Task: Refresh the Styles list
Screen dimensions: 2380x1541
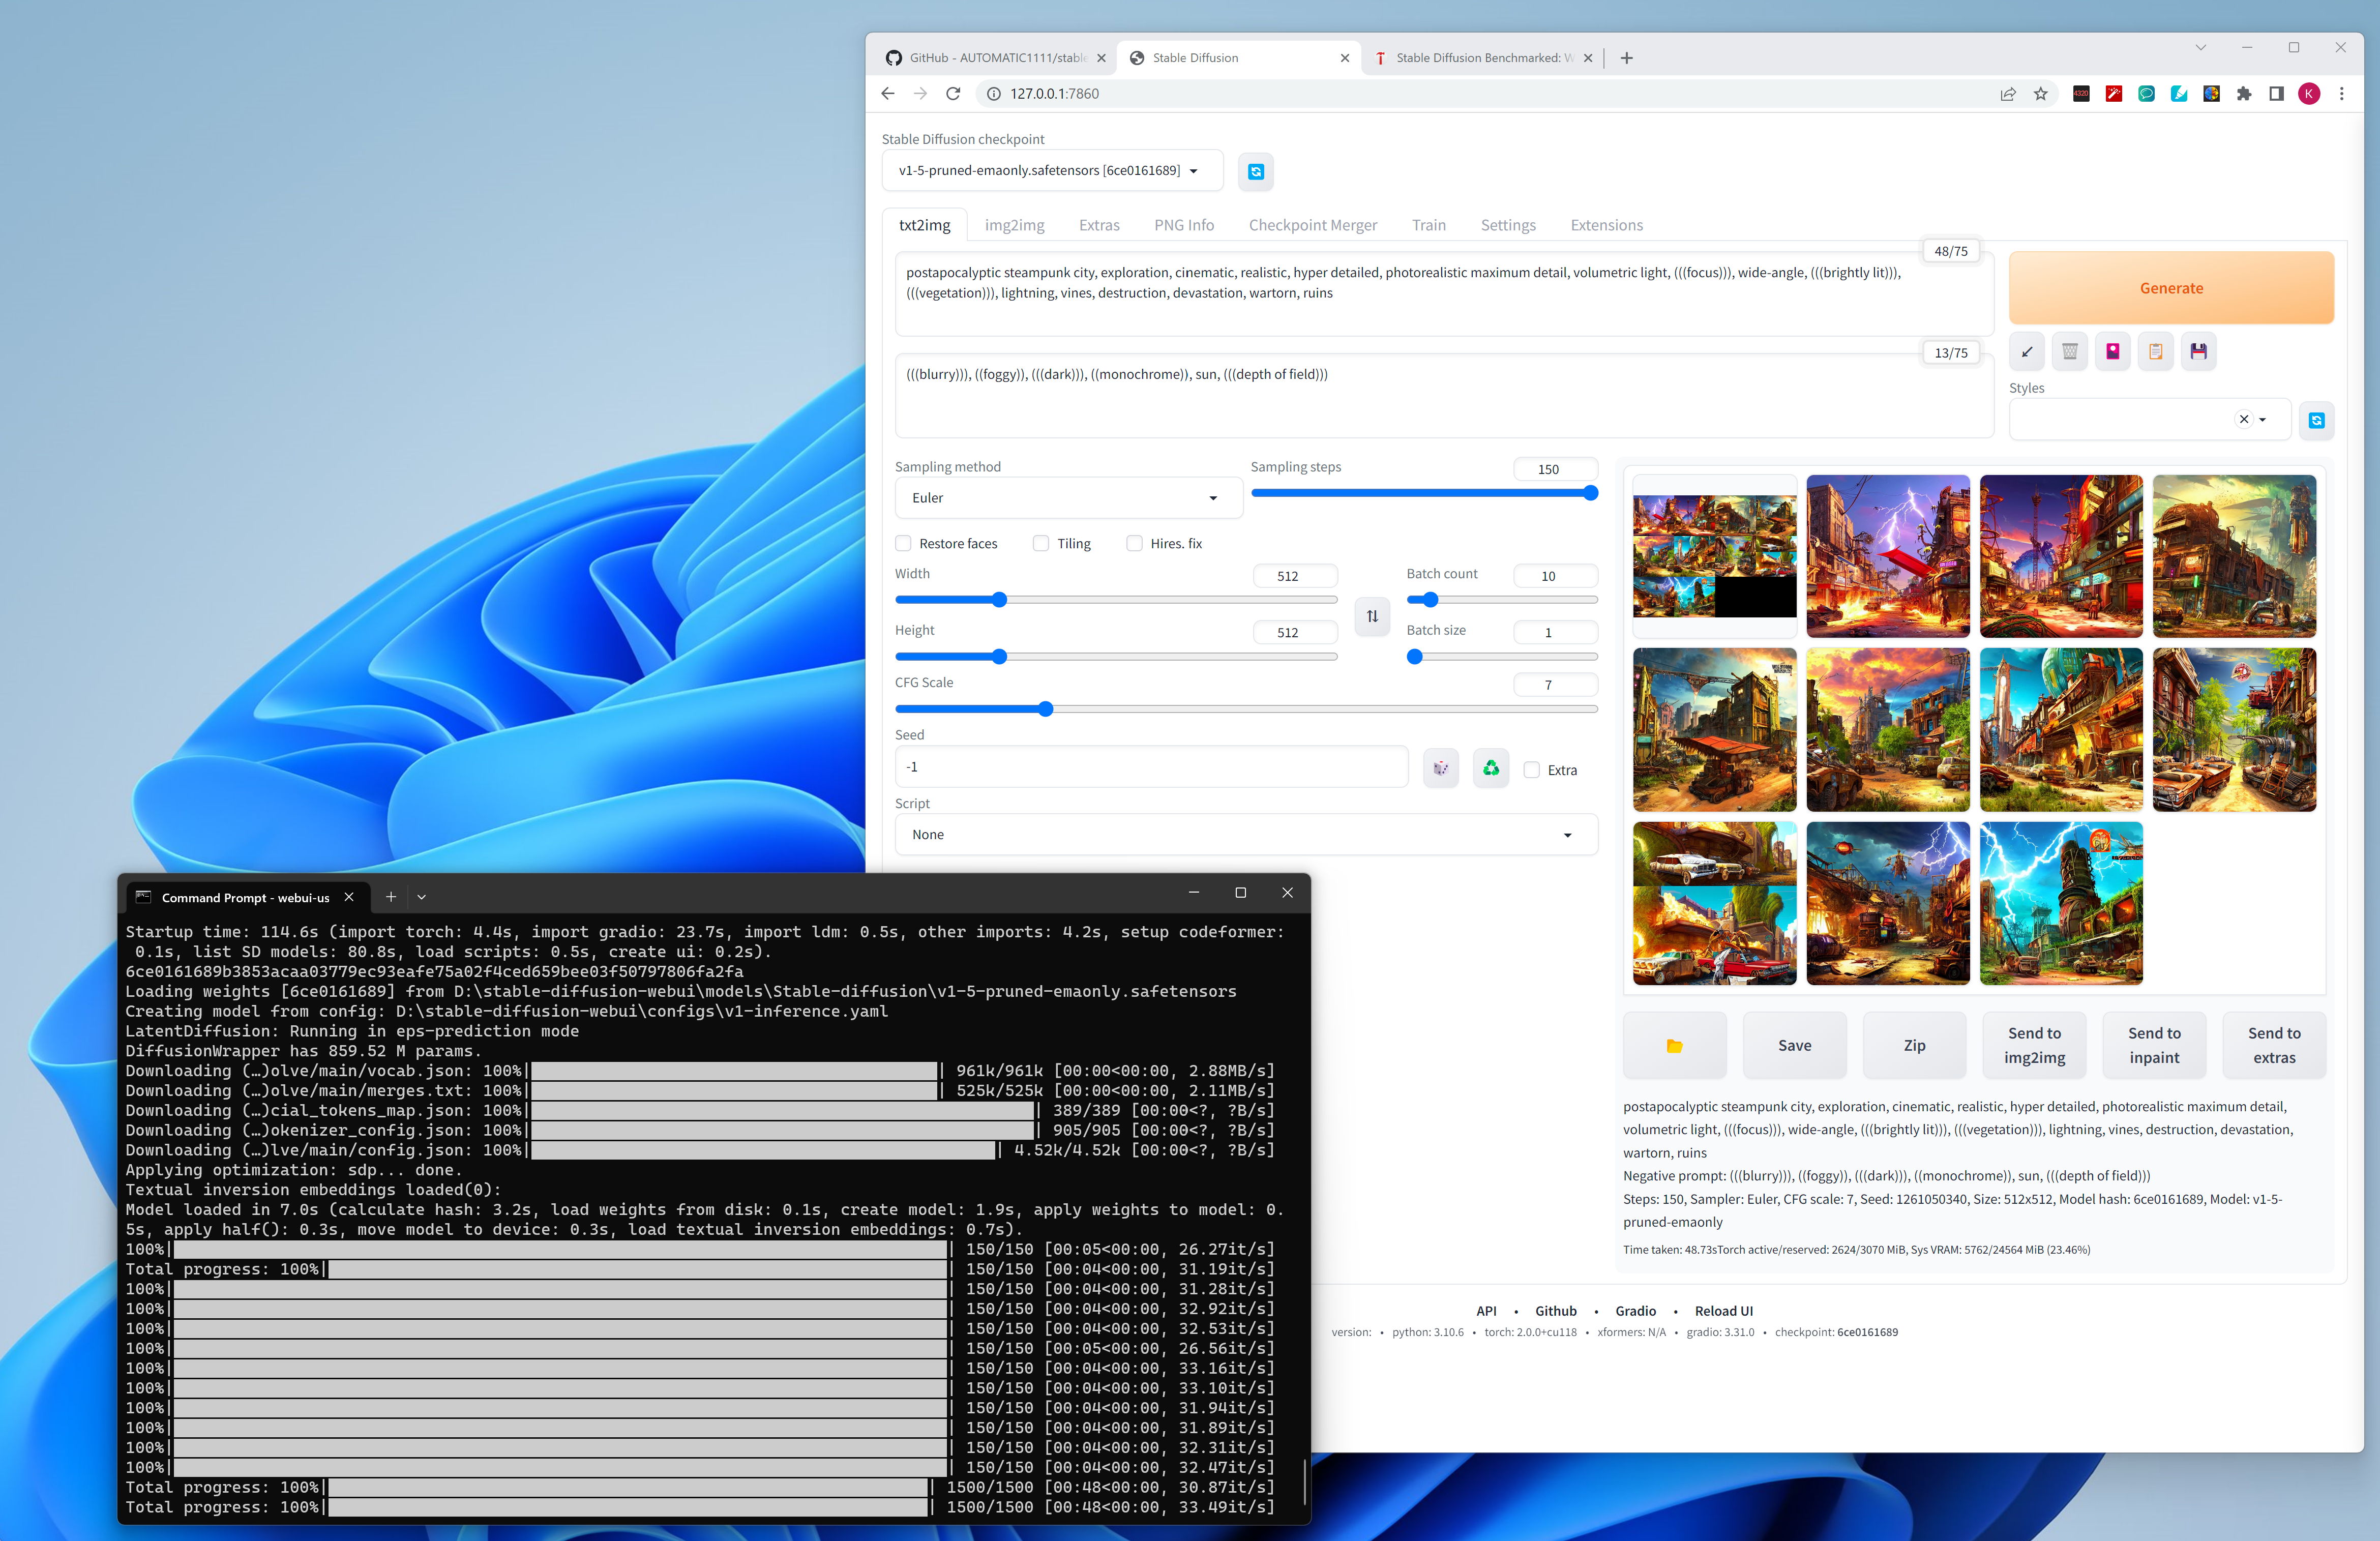Action: tap(2316, 420)
